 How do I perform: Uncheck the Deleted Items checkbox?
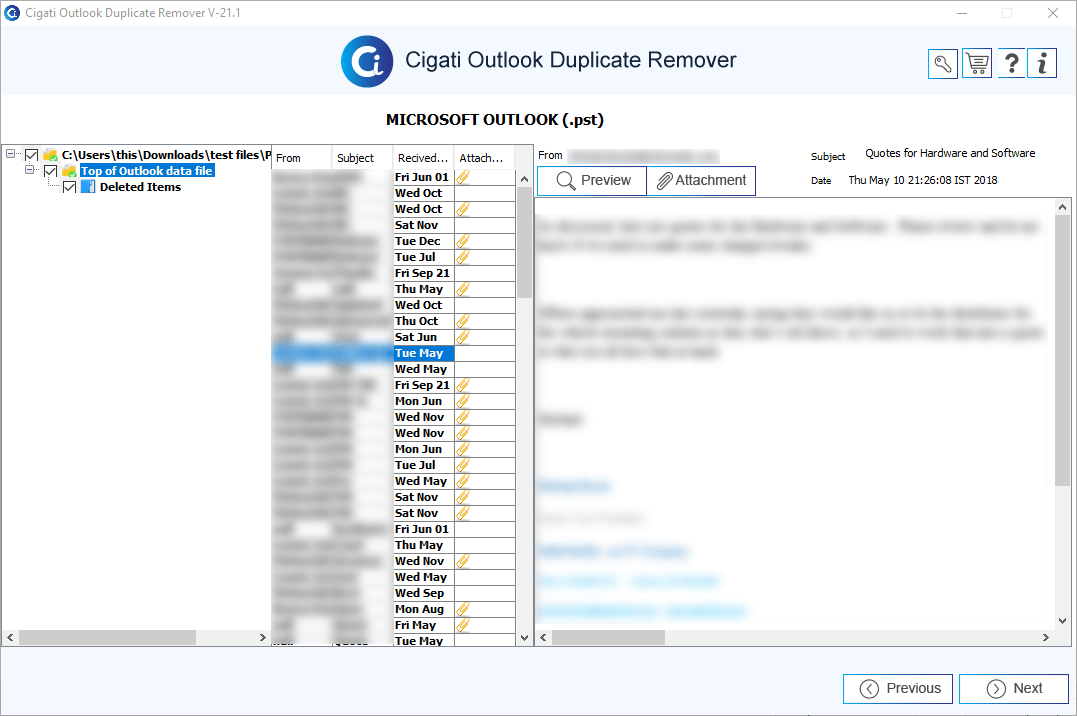pyautogui.click(x=69, y=187)
